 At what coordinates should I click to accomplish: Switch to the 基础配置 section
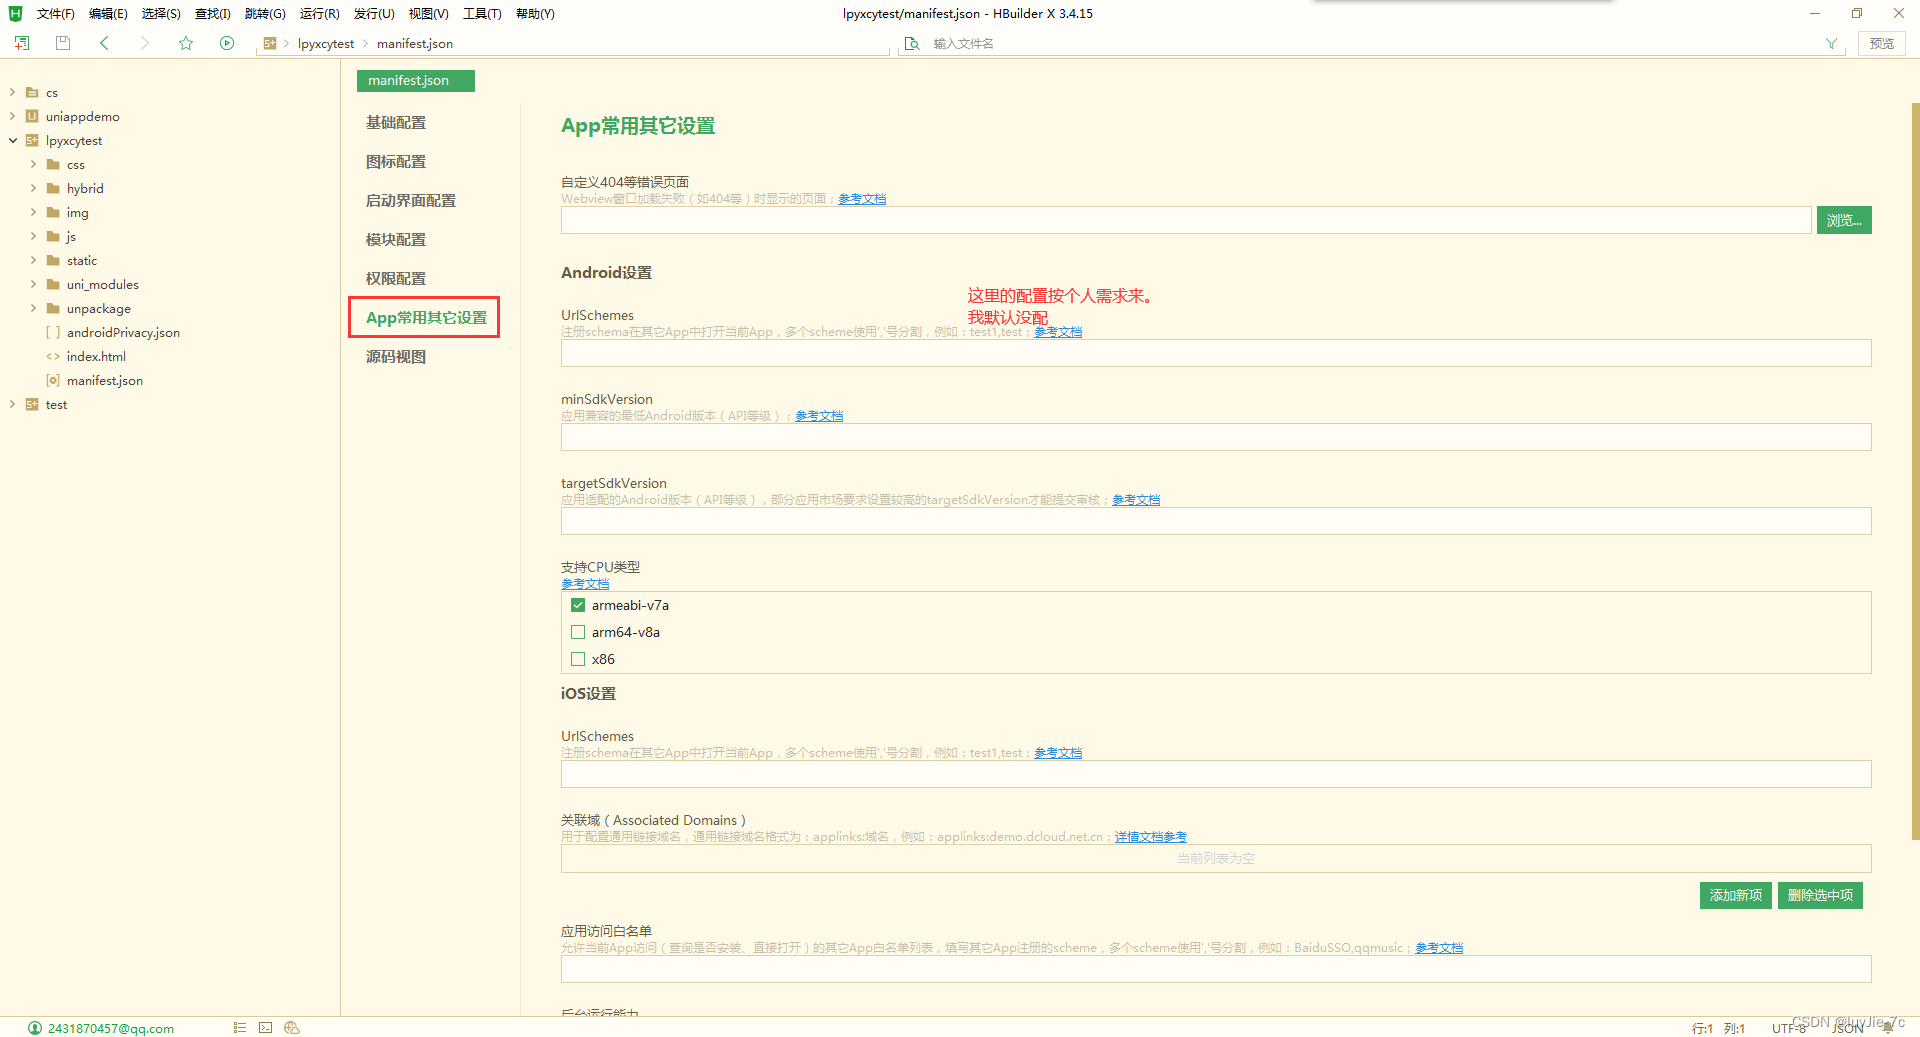pyautogui.click(x=396, y=122)
